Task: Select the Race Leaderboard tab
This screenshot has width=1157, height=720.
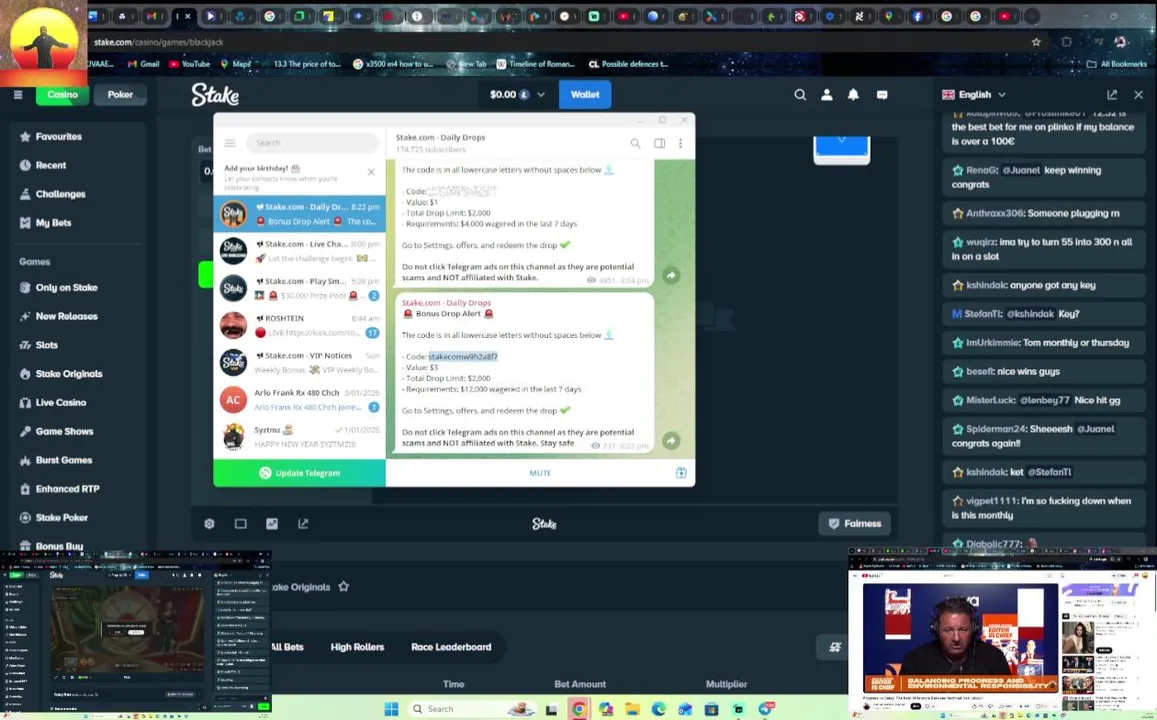Action: coord(451,647)
